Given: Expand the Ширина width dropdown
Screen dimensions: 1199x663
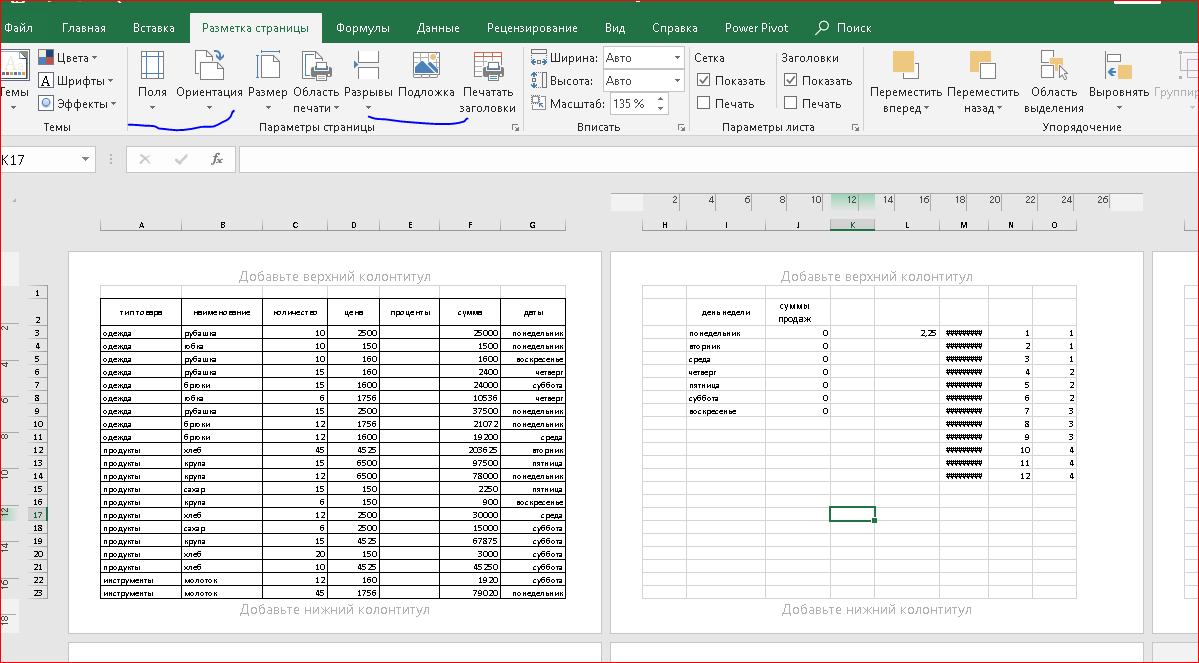Looking at the screenshot, I should (675, 58).
